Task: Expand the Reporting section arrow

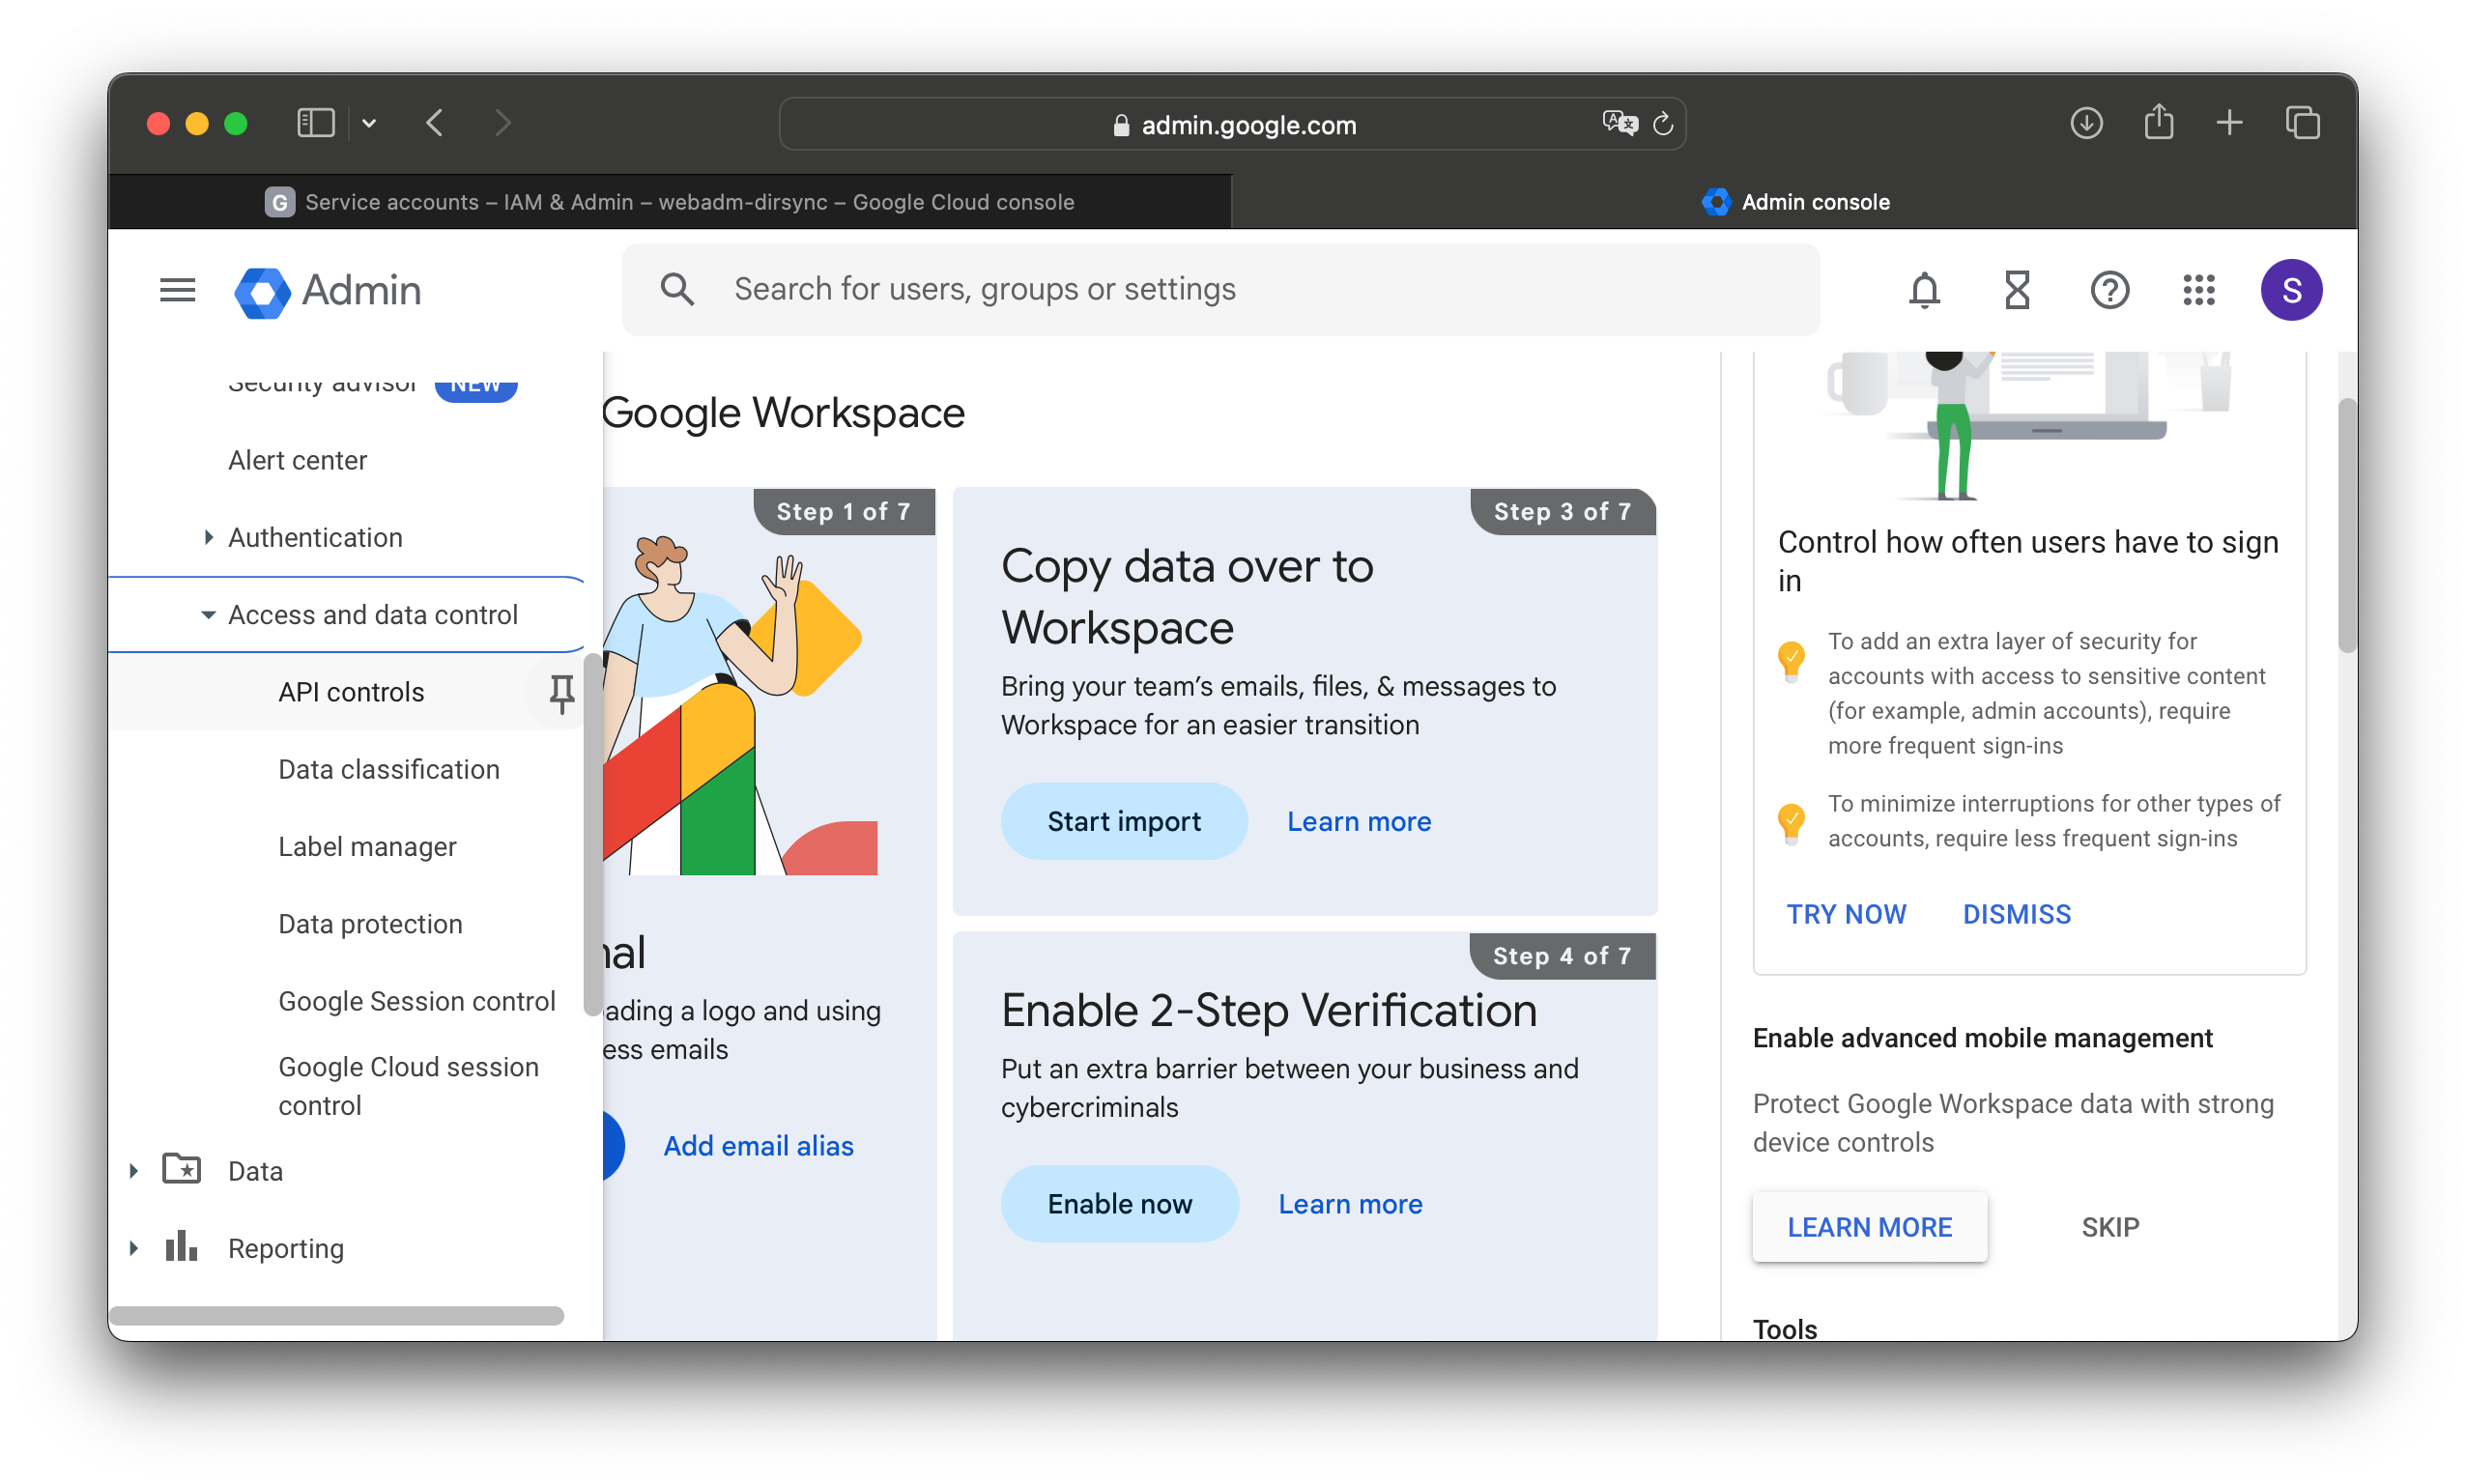Action: tap(134, 1248)
